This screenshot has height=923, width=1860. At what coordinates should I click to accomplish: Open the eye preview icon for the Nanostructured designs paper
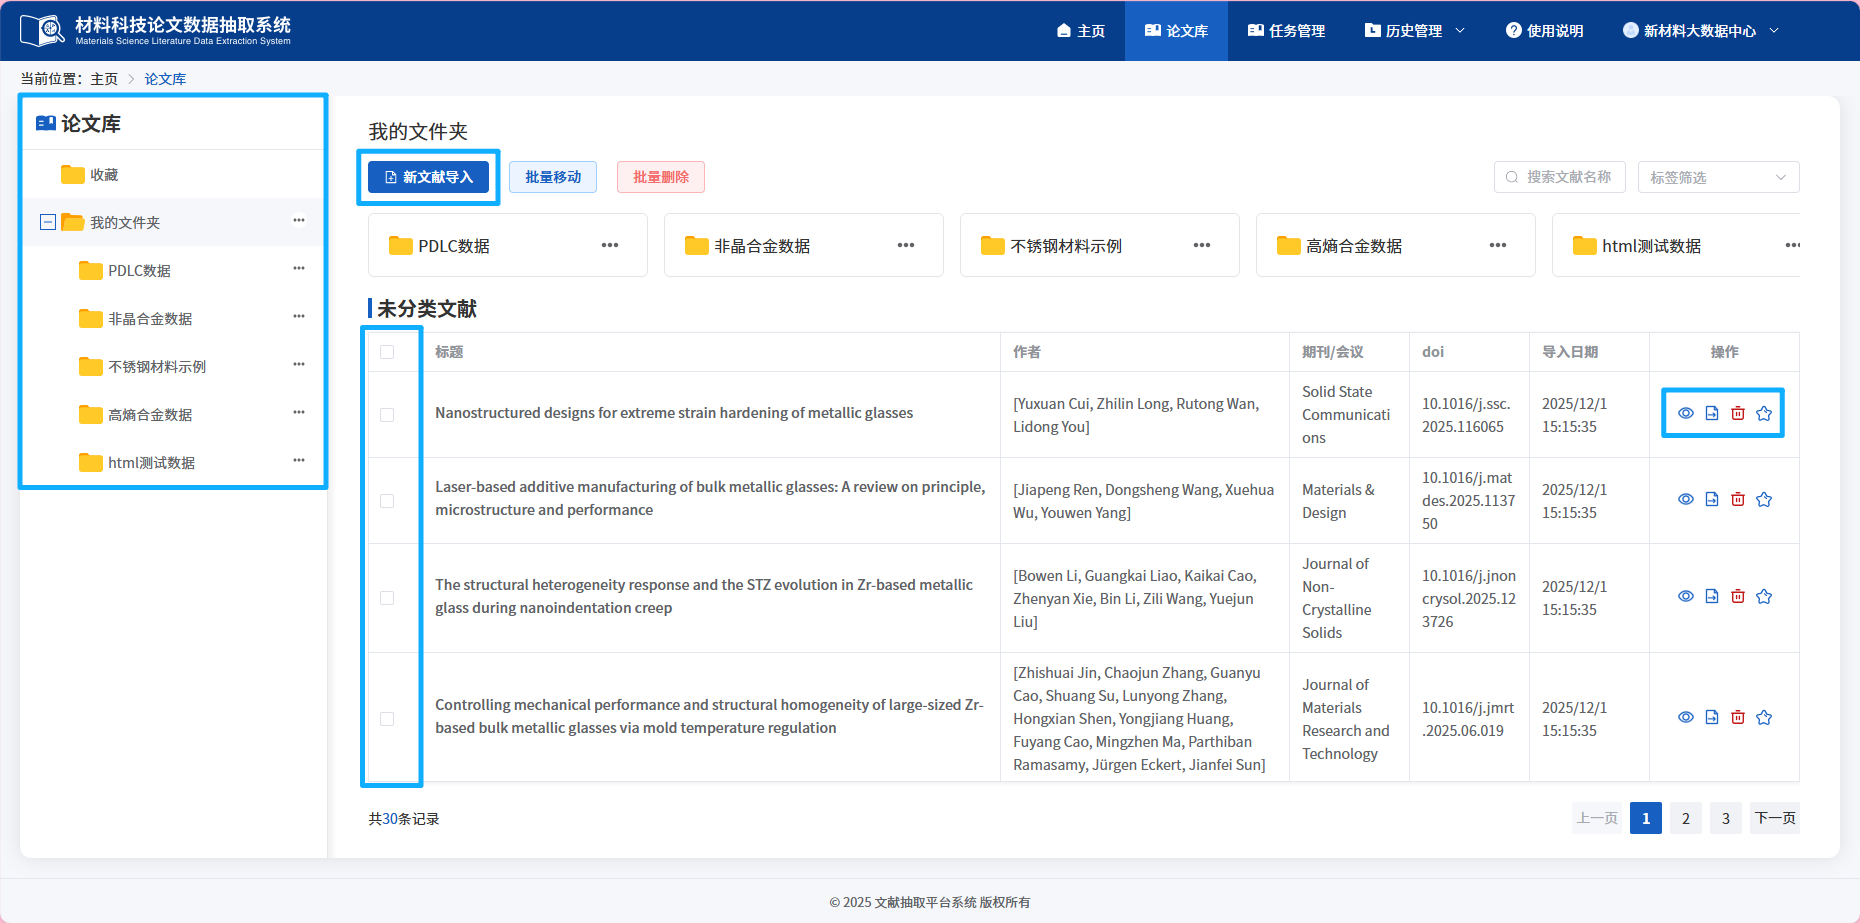[1686, 412]
